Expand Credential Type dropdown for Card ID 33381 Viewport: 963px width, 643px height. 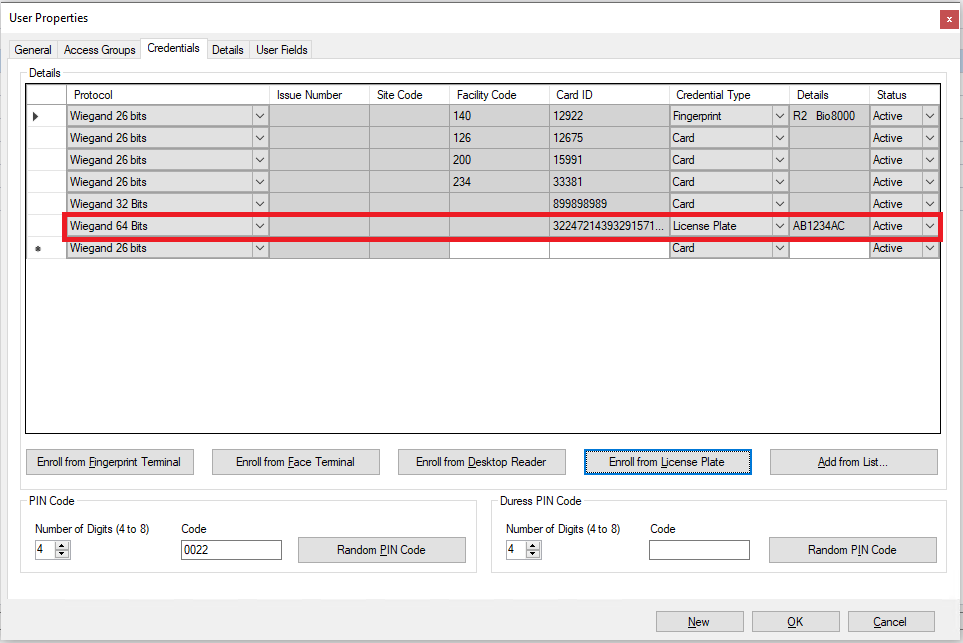pyautogui.click(x=780, y=182)
